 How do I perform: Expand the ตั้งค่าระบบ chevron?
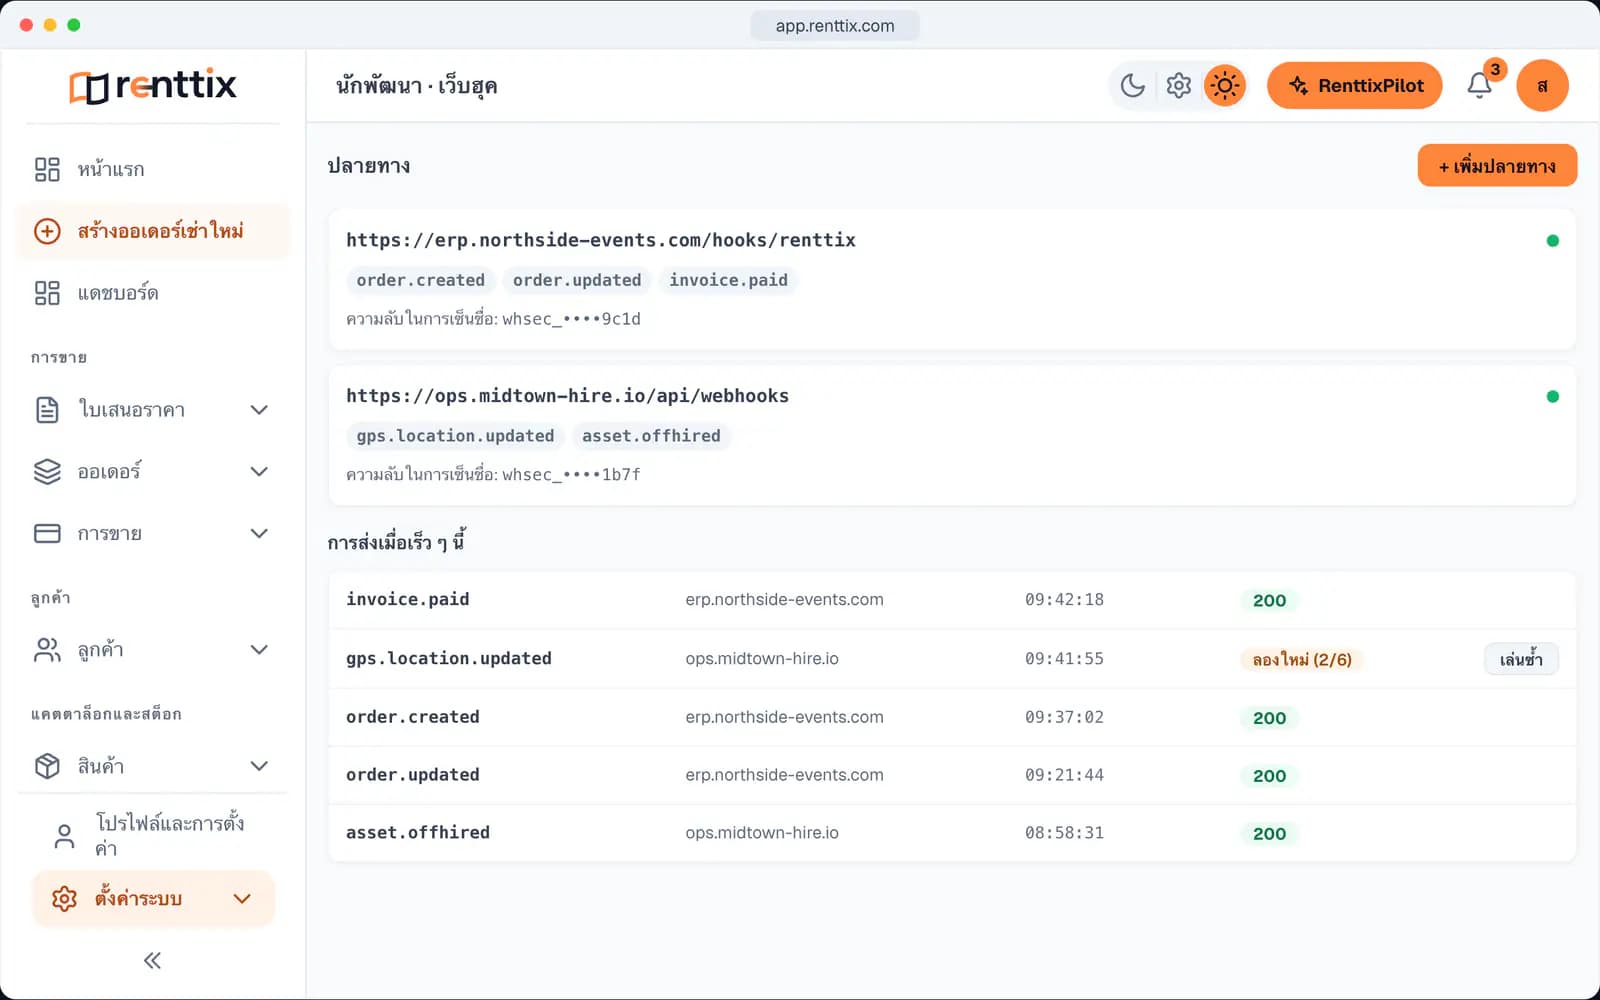tap(242, 899)
